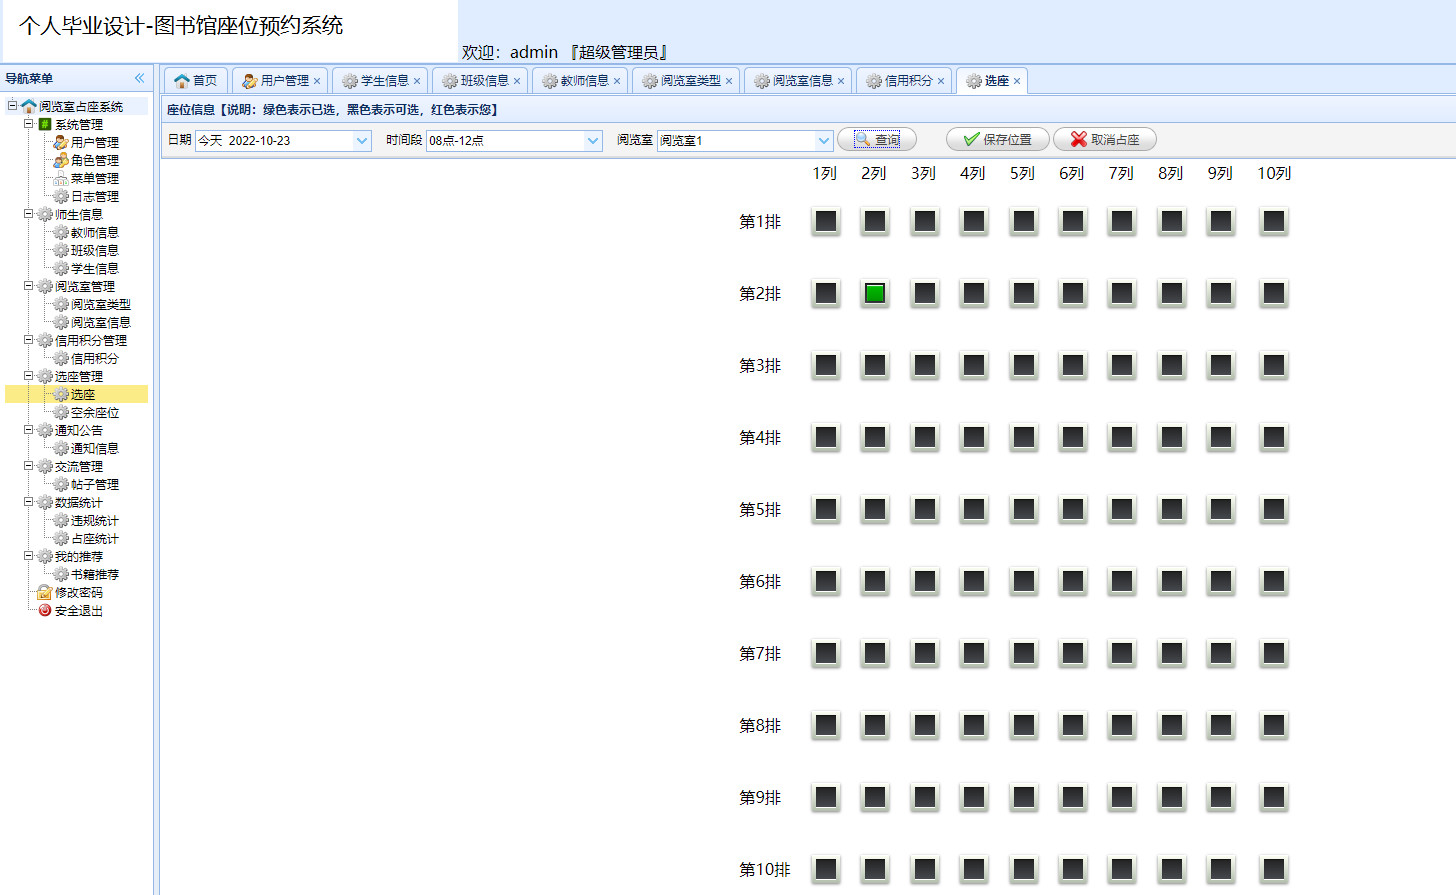The height and width of the screenshot is (895, 1456).
Task: Click the lock icon beside 修改密码
Action: (45, 592)
